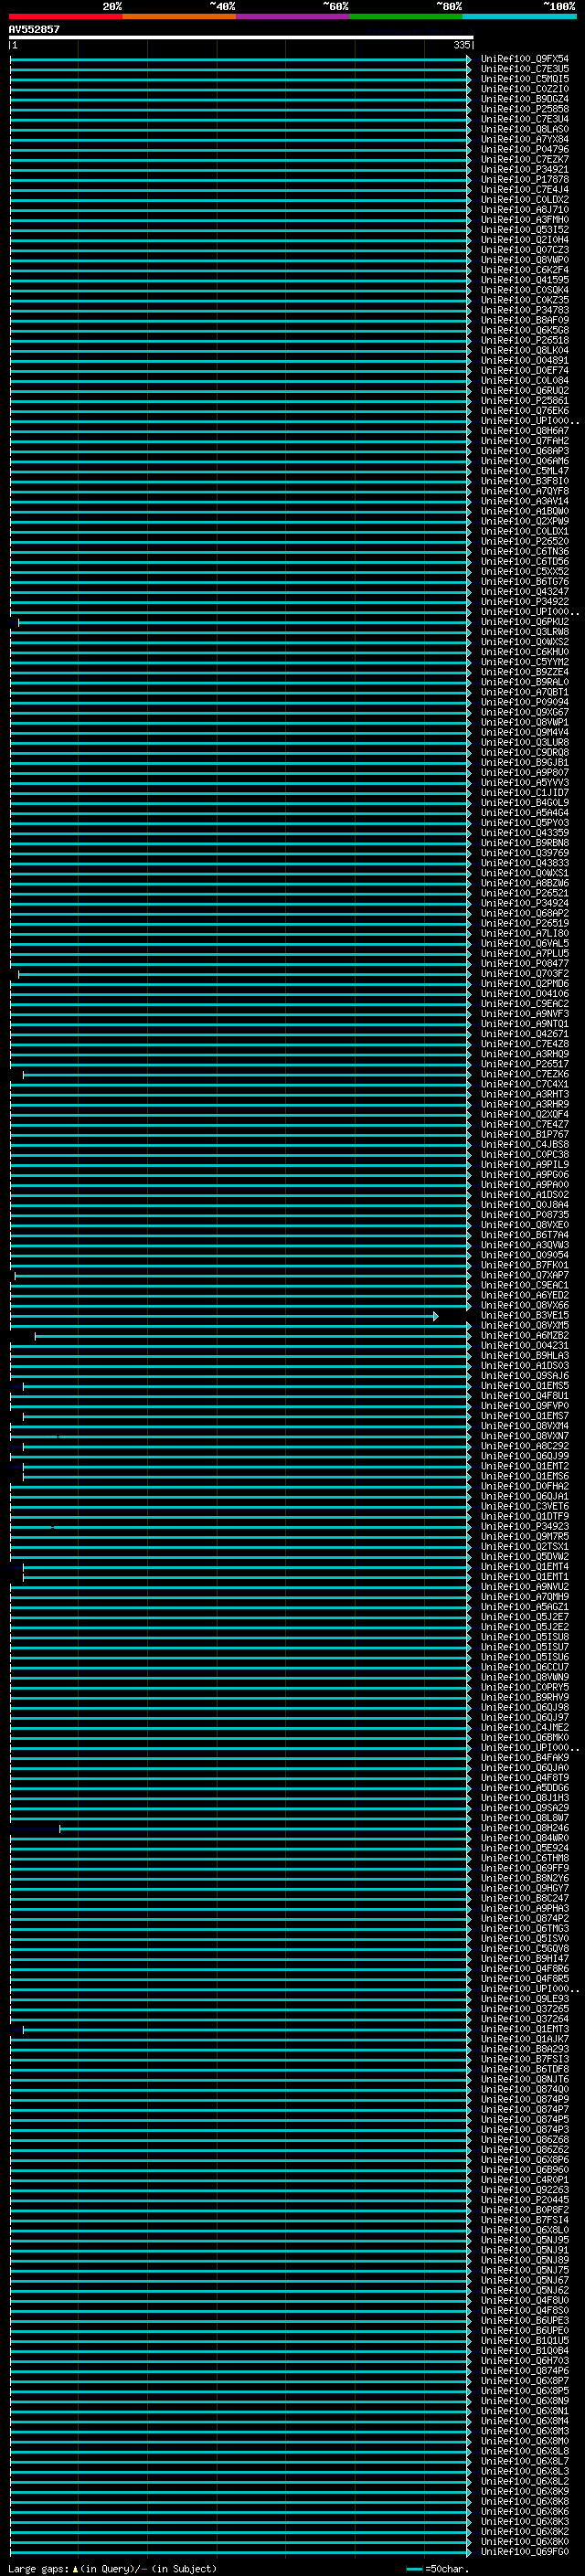Open the UniRef100_P34924 entry
This screenshot has height=2576, width=585.
coord(524,903)
